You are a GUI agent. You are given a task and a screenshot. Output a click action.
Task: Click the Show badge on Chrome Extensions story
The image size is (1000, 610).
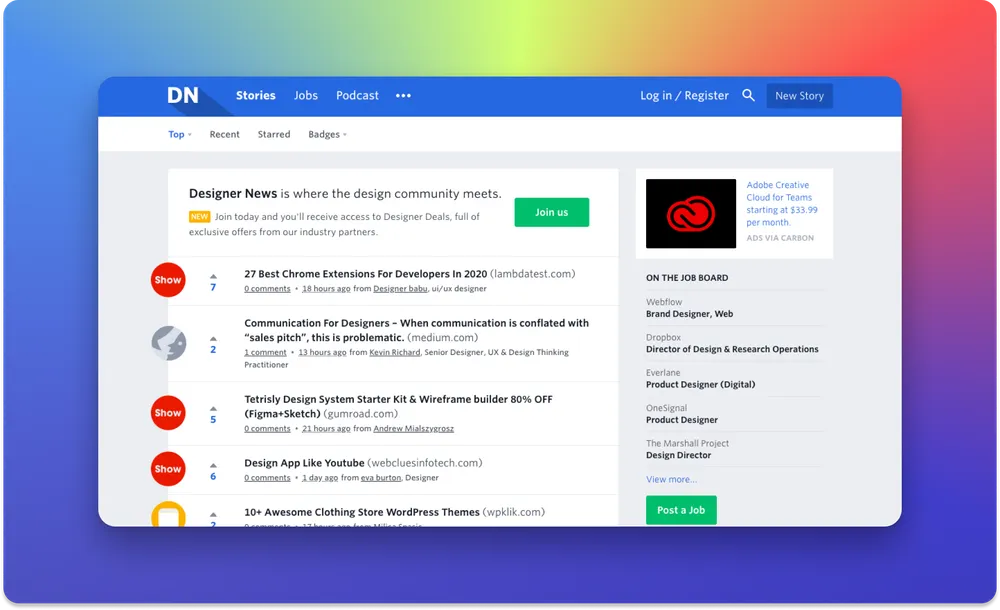coord(167,280)
